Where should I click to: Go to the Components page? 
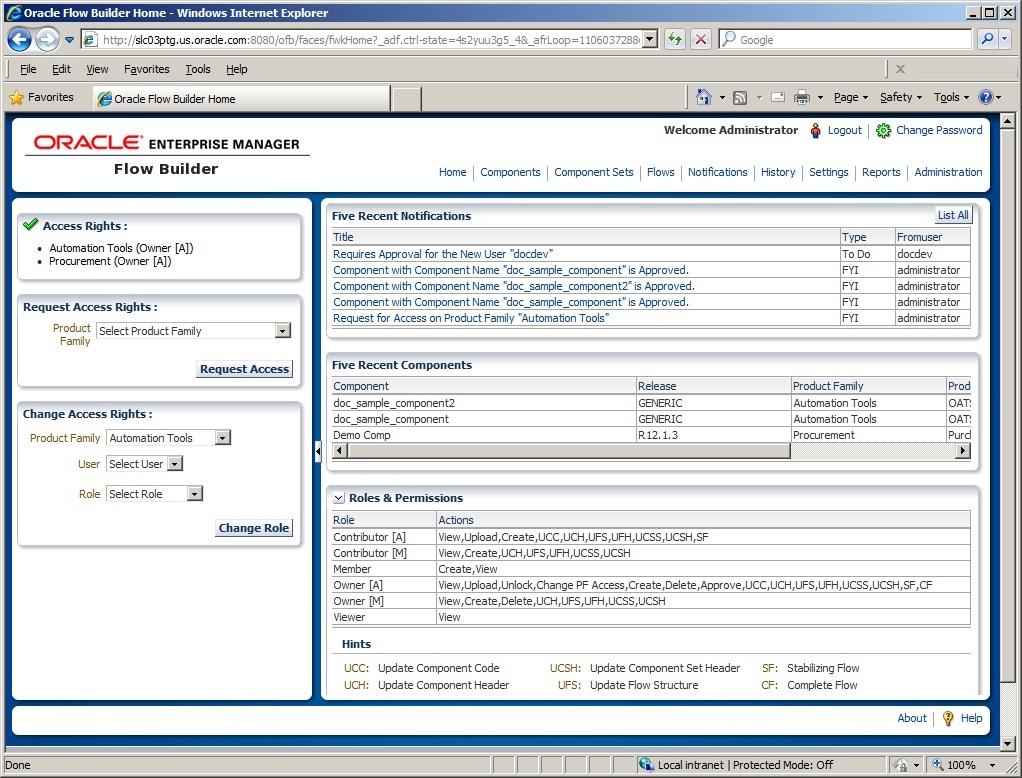coord(510,172)
